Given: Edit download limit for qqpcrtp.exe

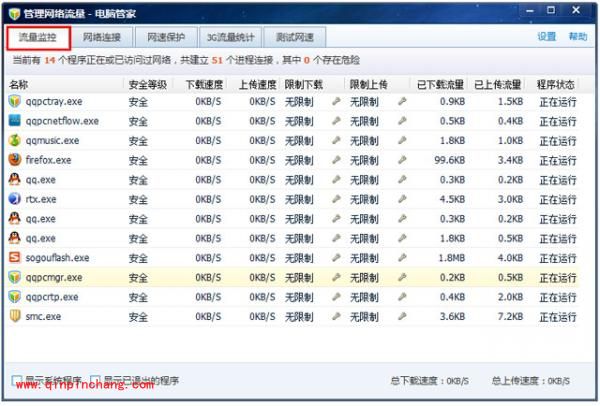Looking at the screenshot, I should (336, 297).
